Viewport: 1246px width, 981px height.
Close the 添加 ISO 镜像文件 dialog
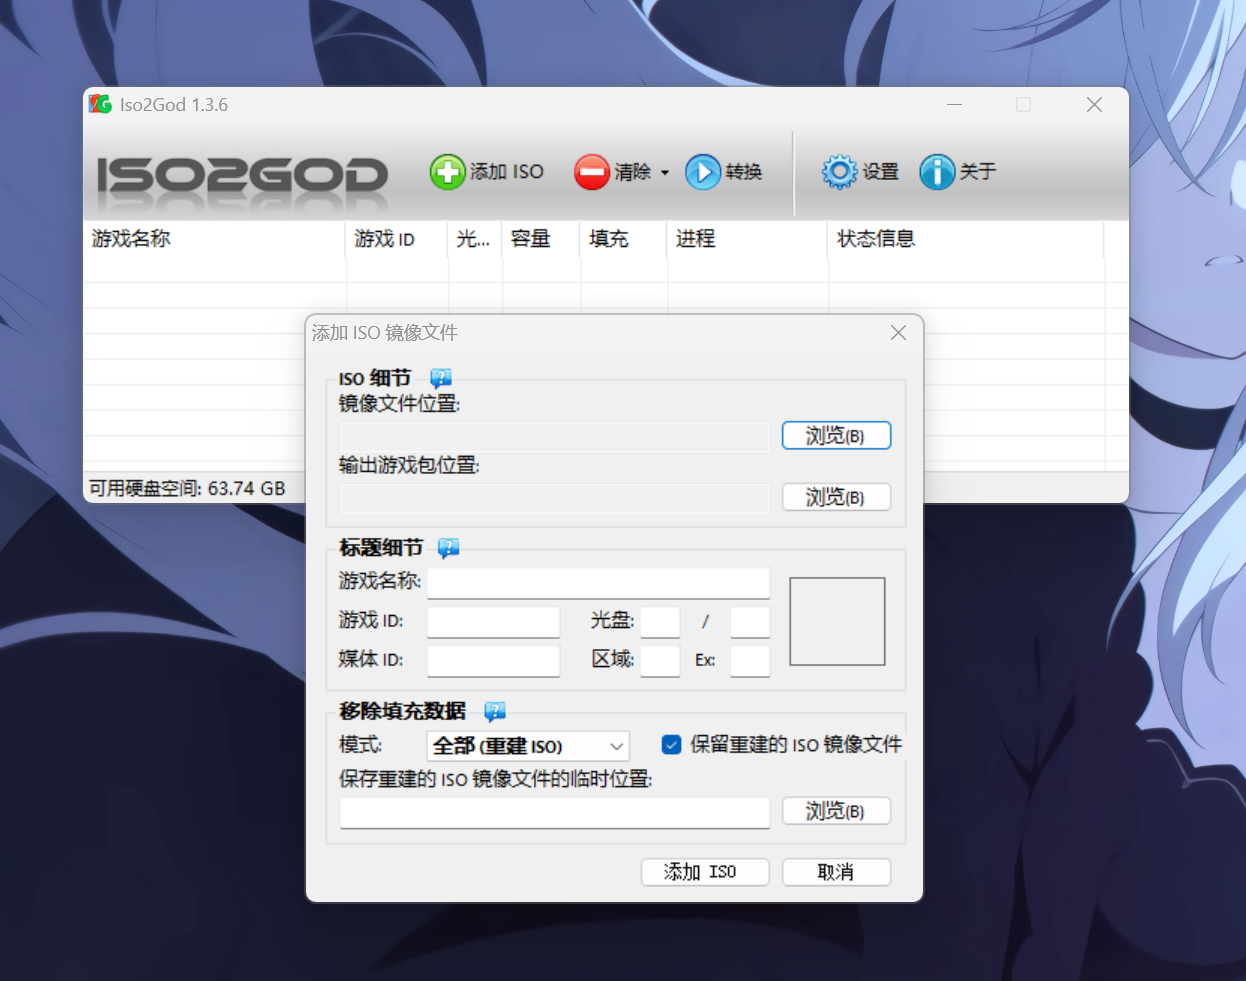click(898, 333)
